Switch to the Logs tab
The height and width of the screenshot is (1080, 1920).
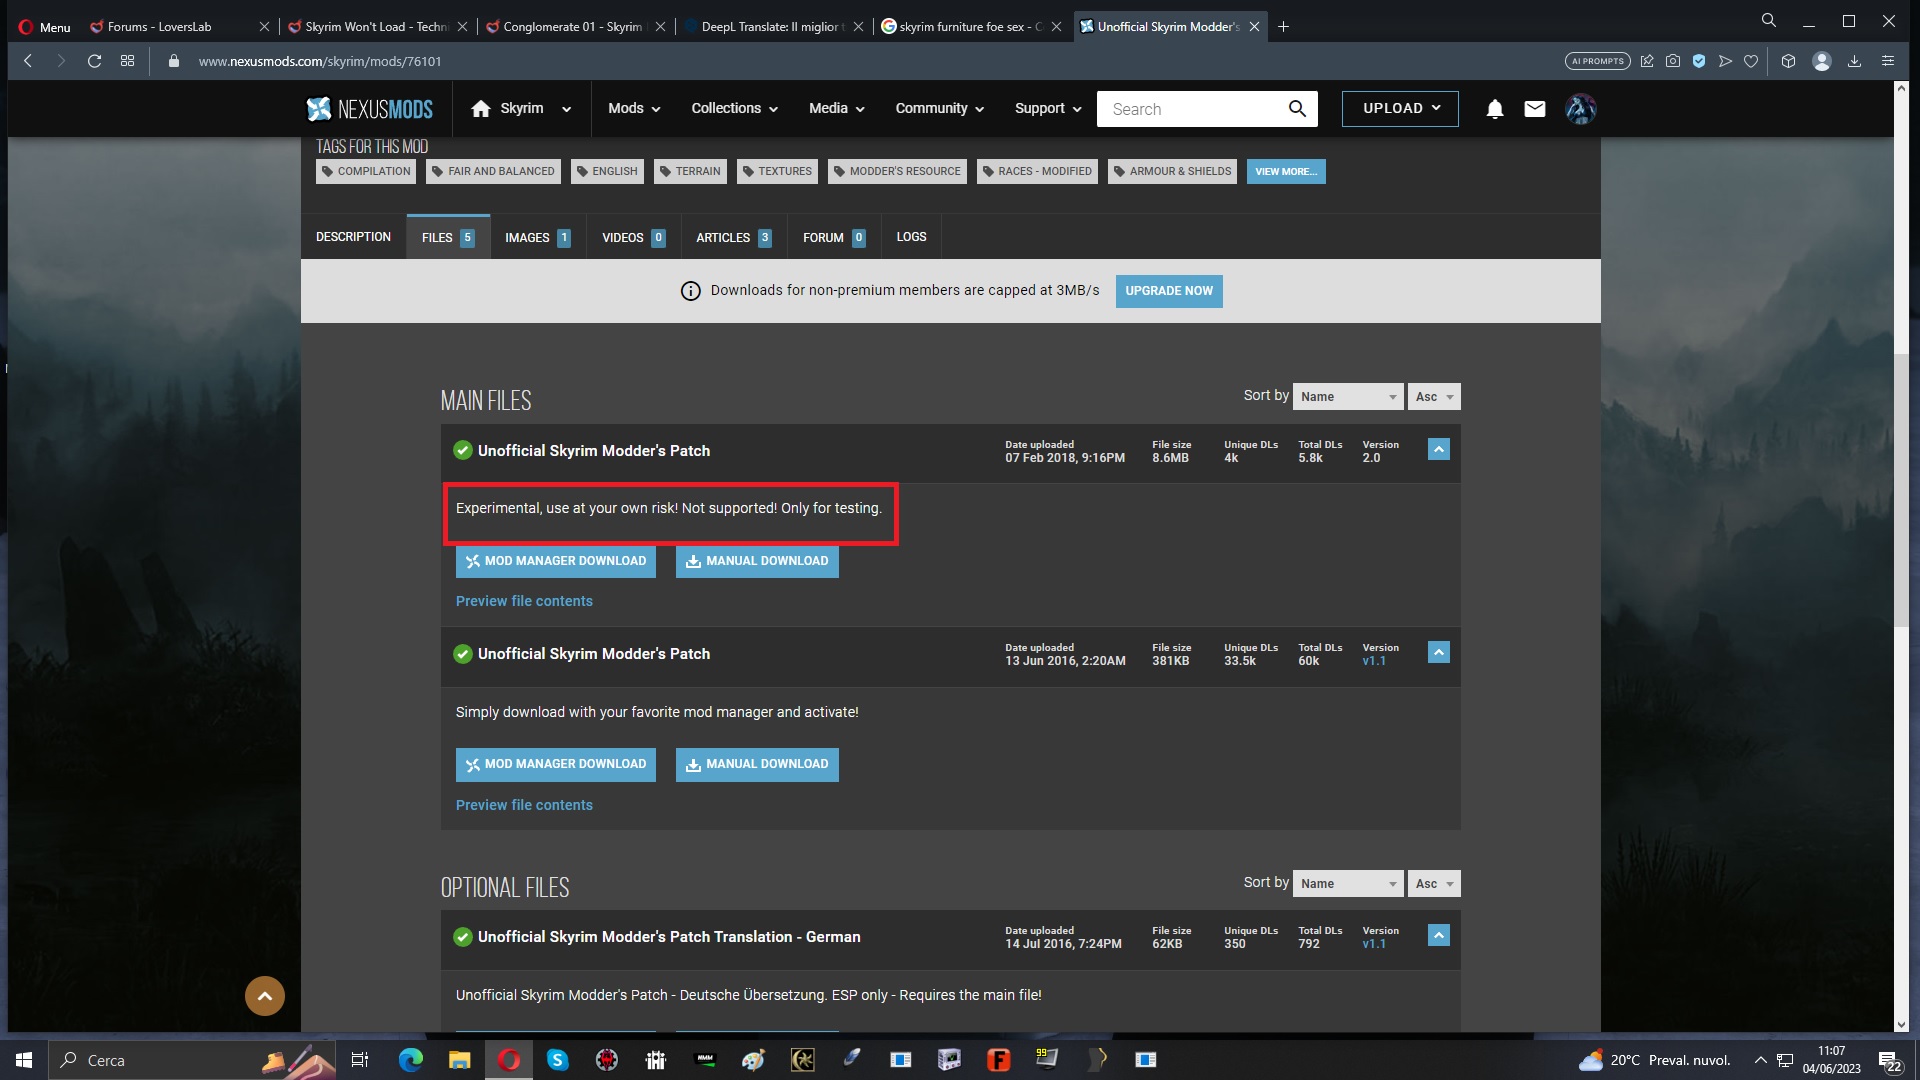click(911, 237)
